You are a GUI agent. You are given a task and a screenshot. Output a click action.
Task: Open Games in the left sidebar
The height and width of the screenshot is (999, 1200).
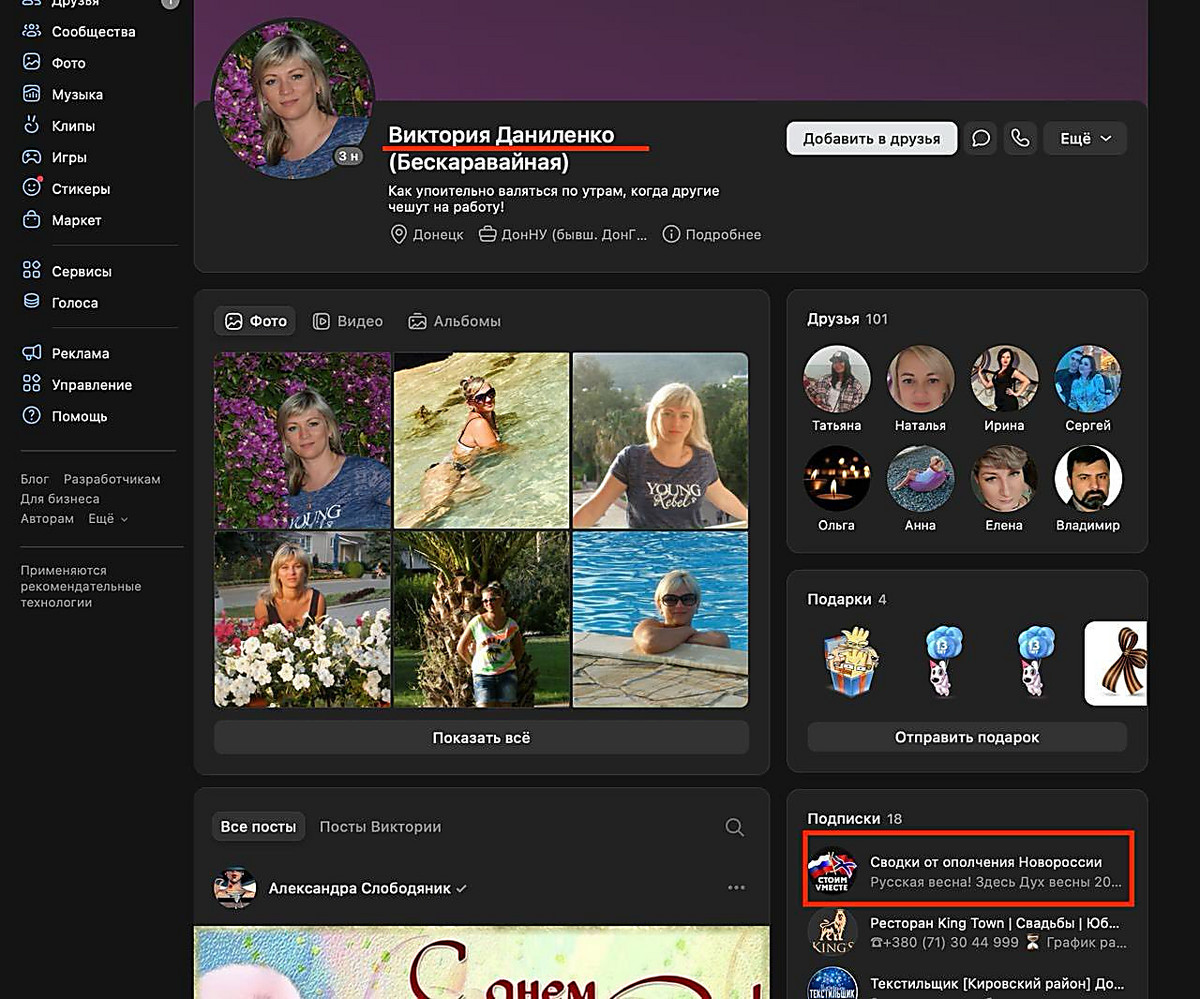coord(69,157)
